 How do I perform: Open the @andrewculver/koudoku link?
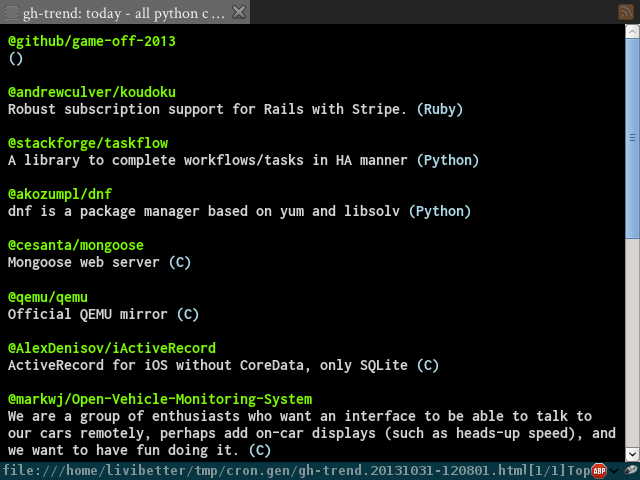pyautogui.click(x=92, y=92)
